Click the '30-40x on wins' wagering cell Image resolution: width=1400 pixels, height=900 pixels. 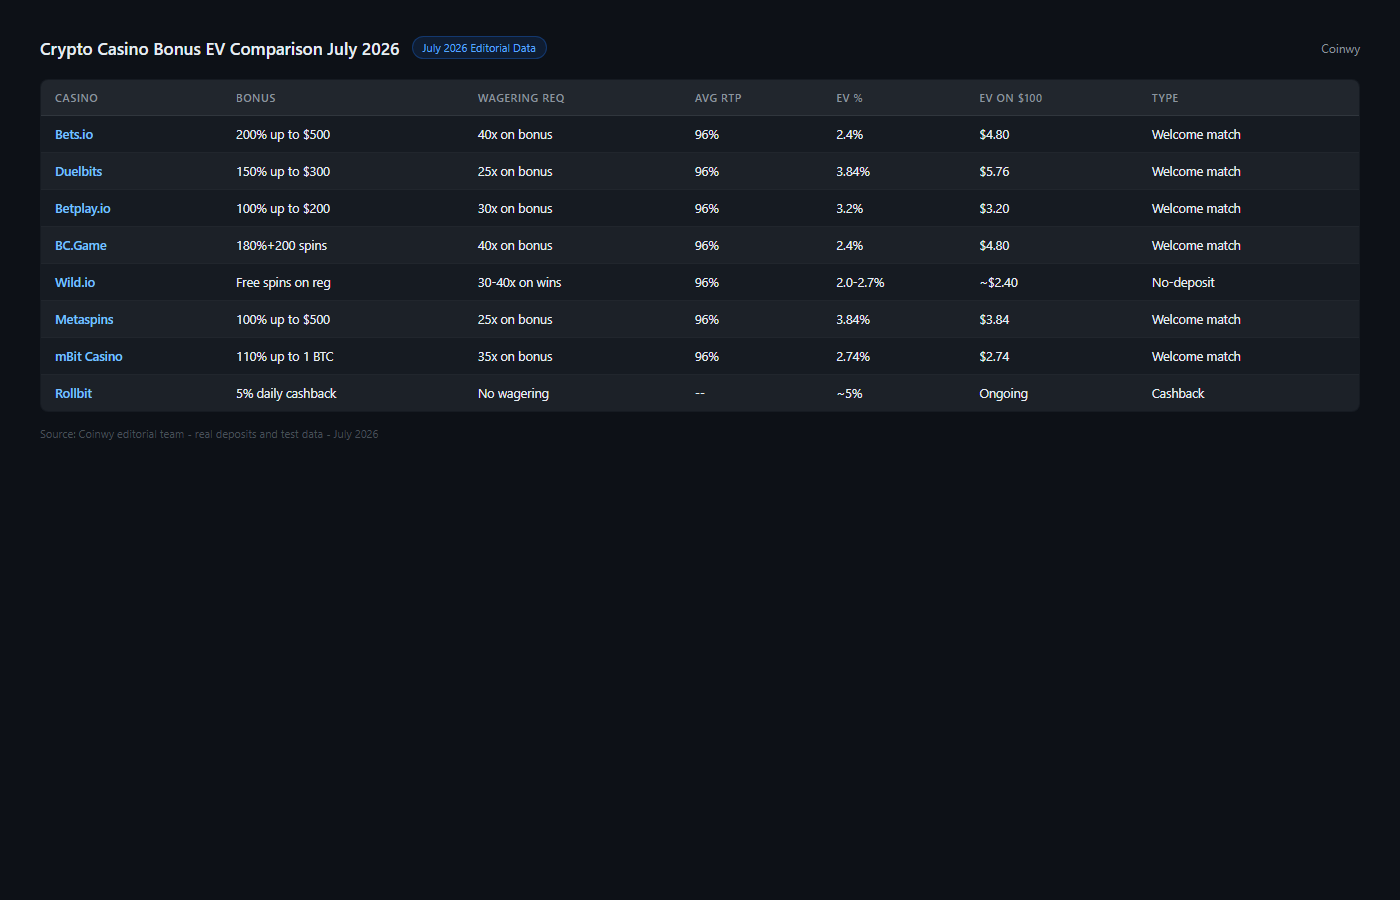point(520,283)
